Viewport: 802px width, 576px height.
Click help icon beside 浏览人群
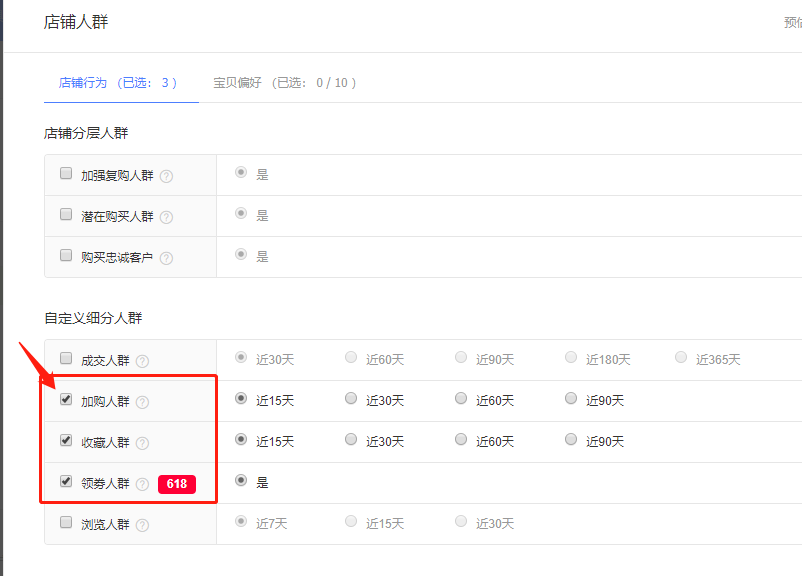click(x=142, y=525)
